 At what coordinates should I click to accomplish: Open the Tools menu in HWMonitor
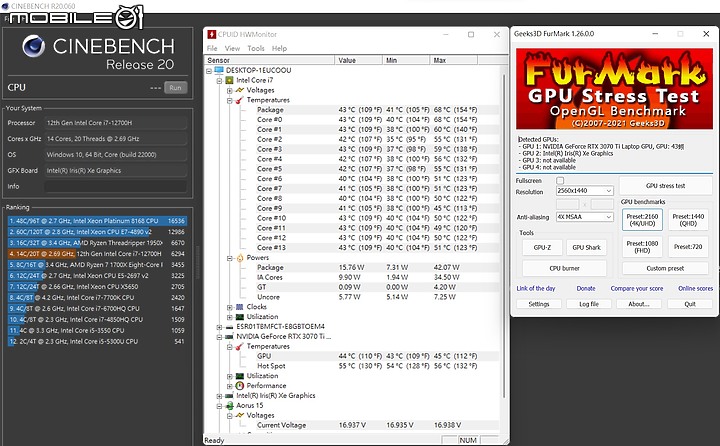(256, 48)
